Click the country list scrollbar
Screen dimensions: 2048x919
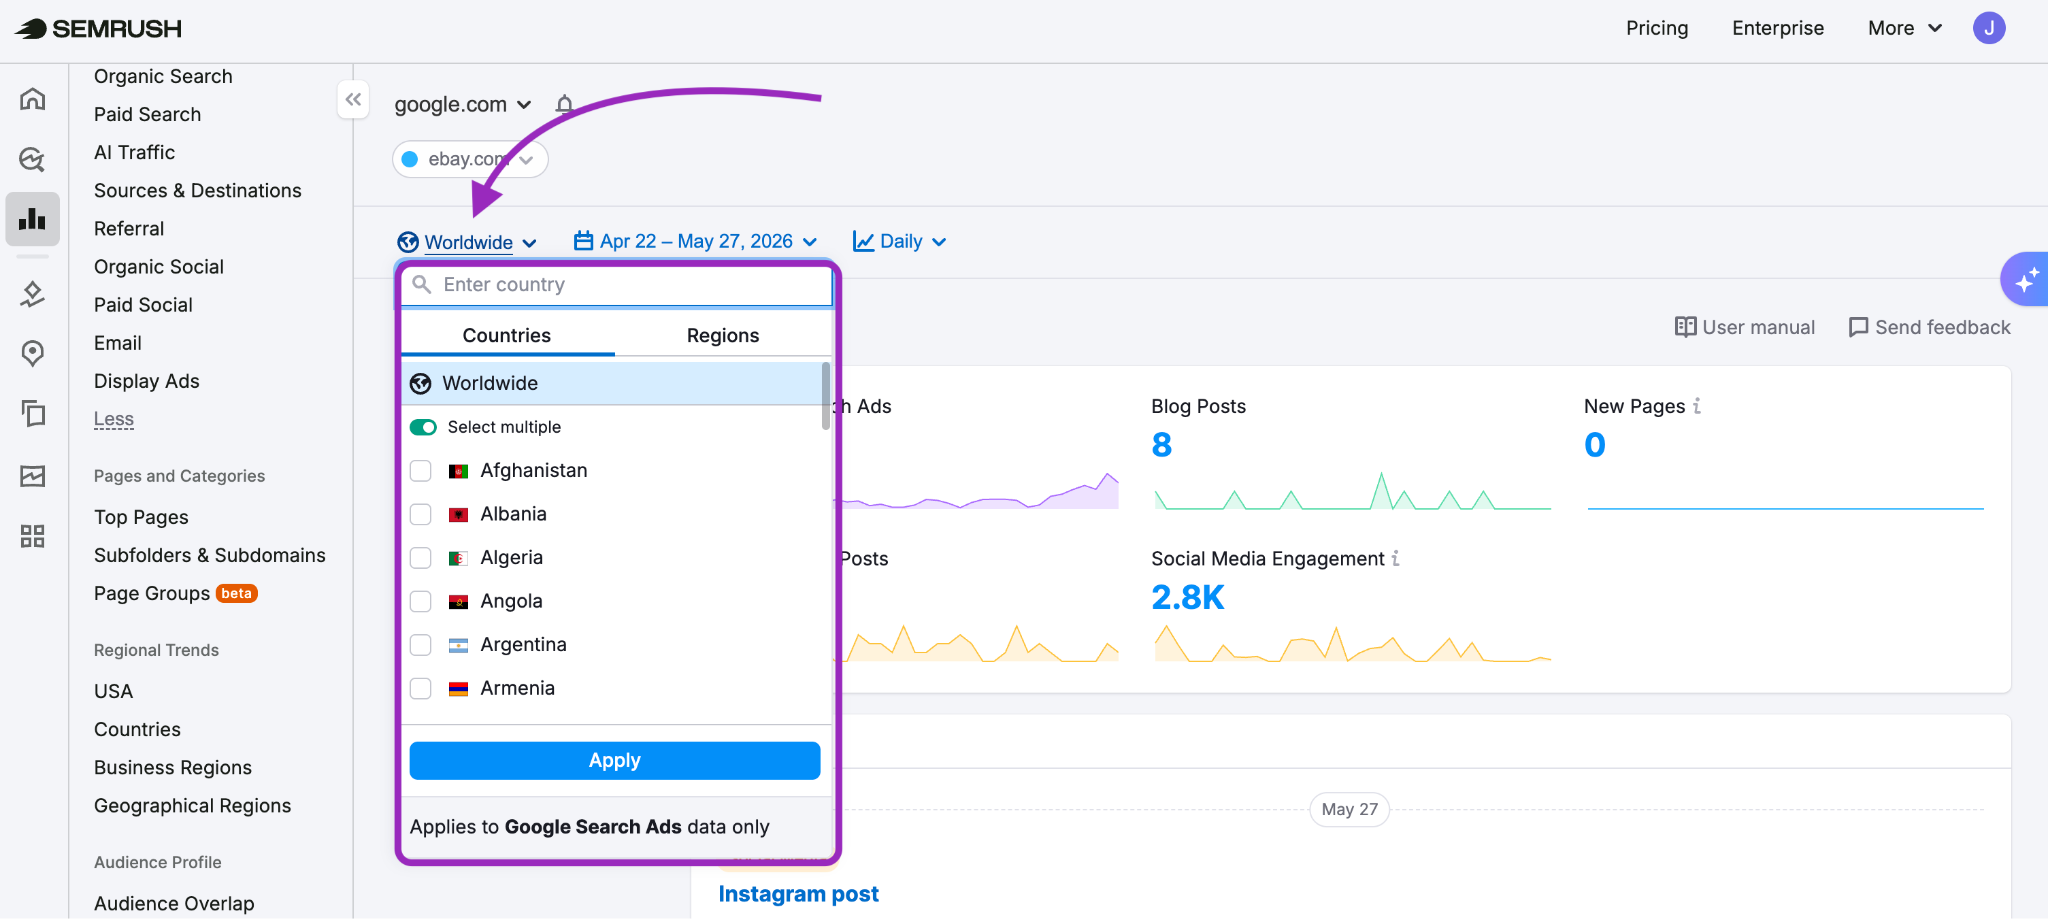coord(826,396)
